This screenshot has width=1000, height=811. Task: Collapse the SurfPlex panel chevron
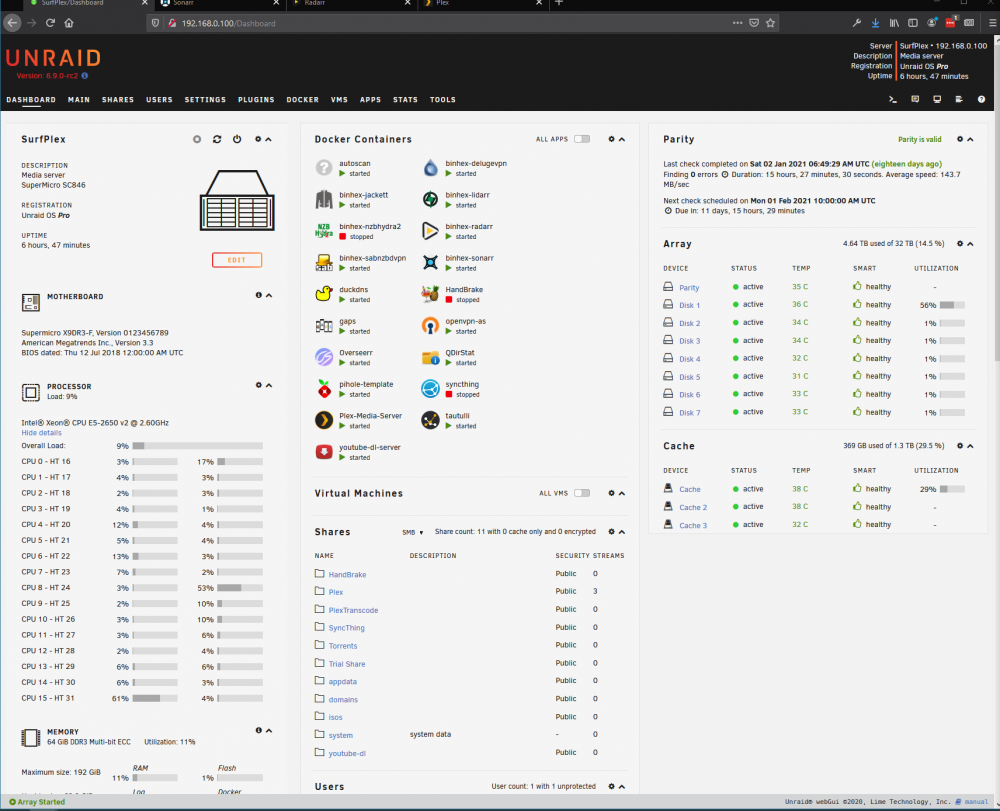tap(268, 139)
